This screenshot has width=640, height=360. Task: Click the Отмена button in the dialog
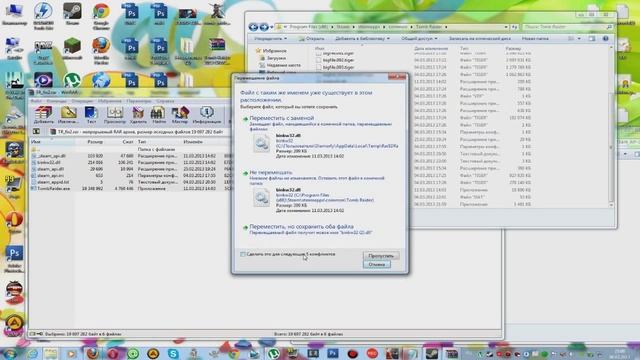[376, 264]
